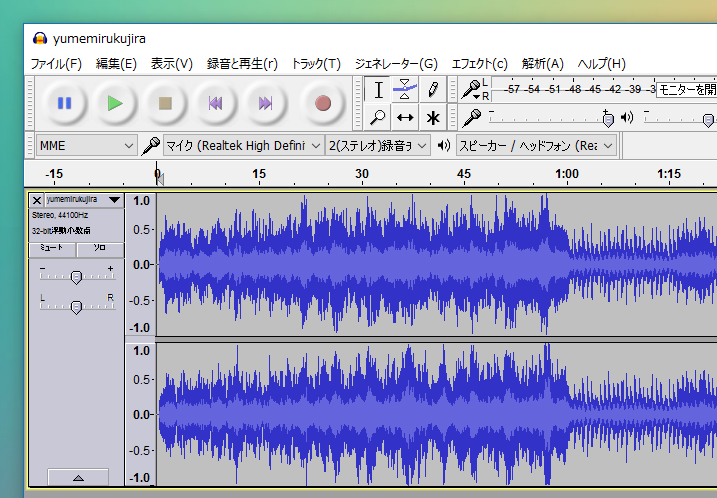Open the 解析(A) menu
The image size is (717, 498).
coord(543,64)
